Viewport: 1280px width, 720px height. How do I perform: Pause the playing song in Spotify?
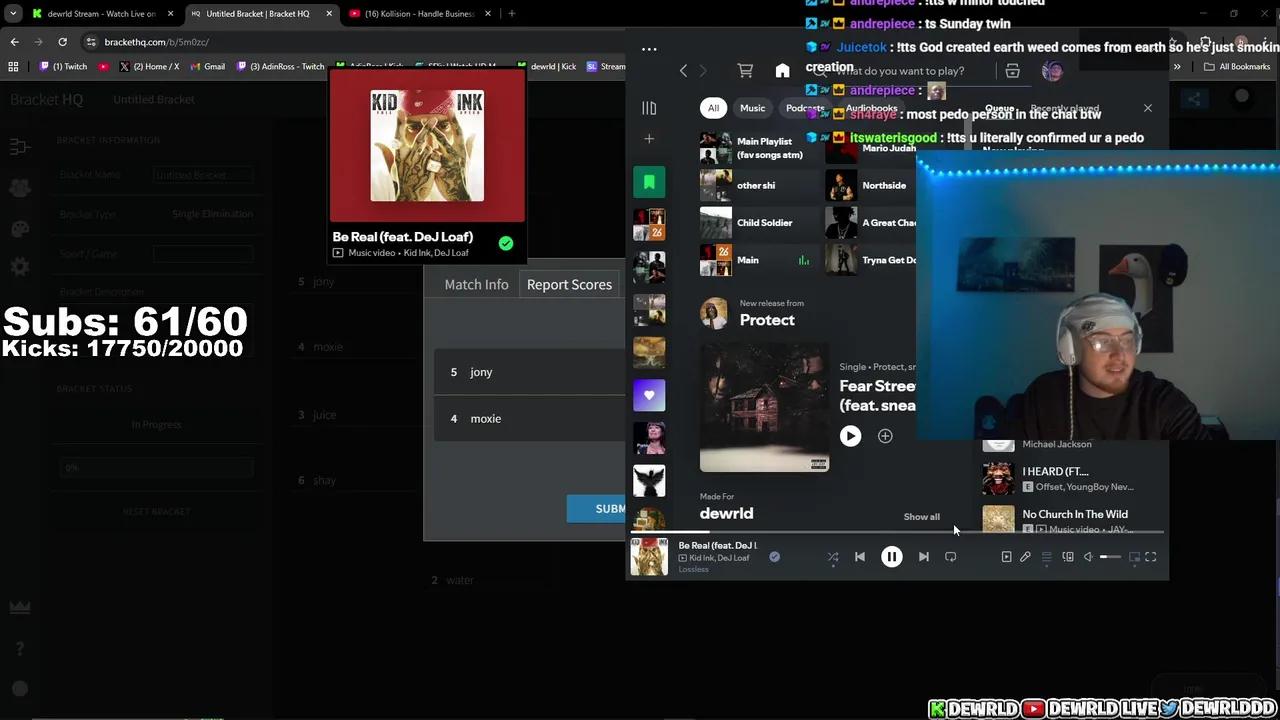point(891,557)
